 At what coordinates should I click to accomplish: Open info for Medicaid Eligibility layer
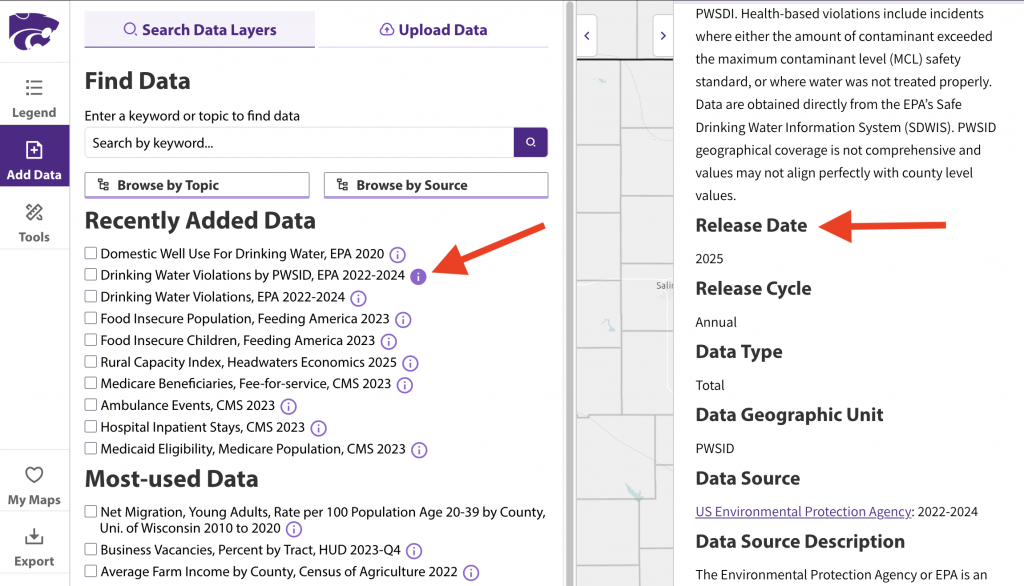pos(419,449)
